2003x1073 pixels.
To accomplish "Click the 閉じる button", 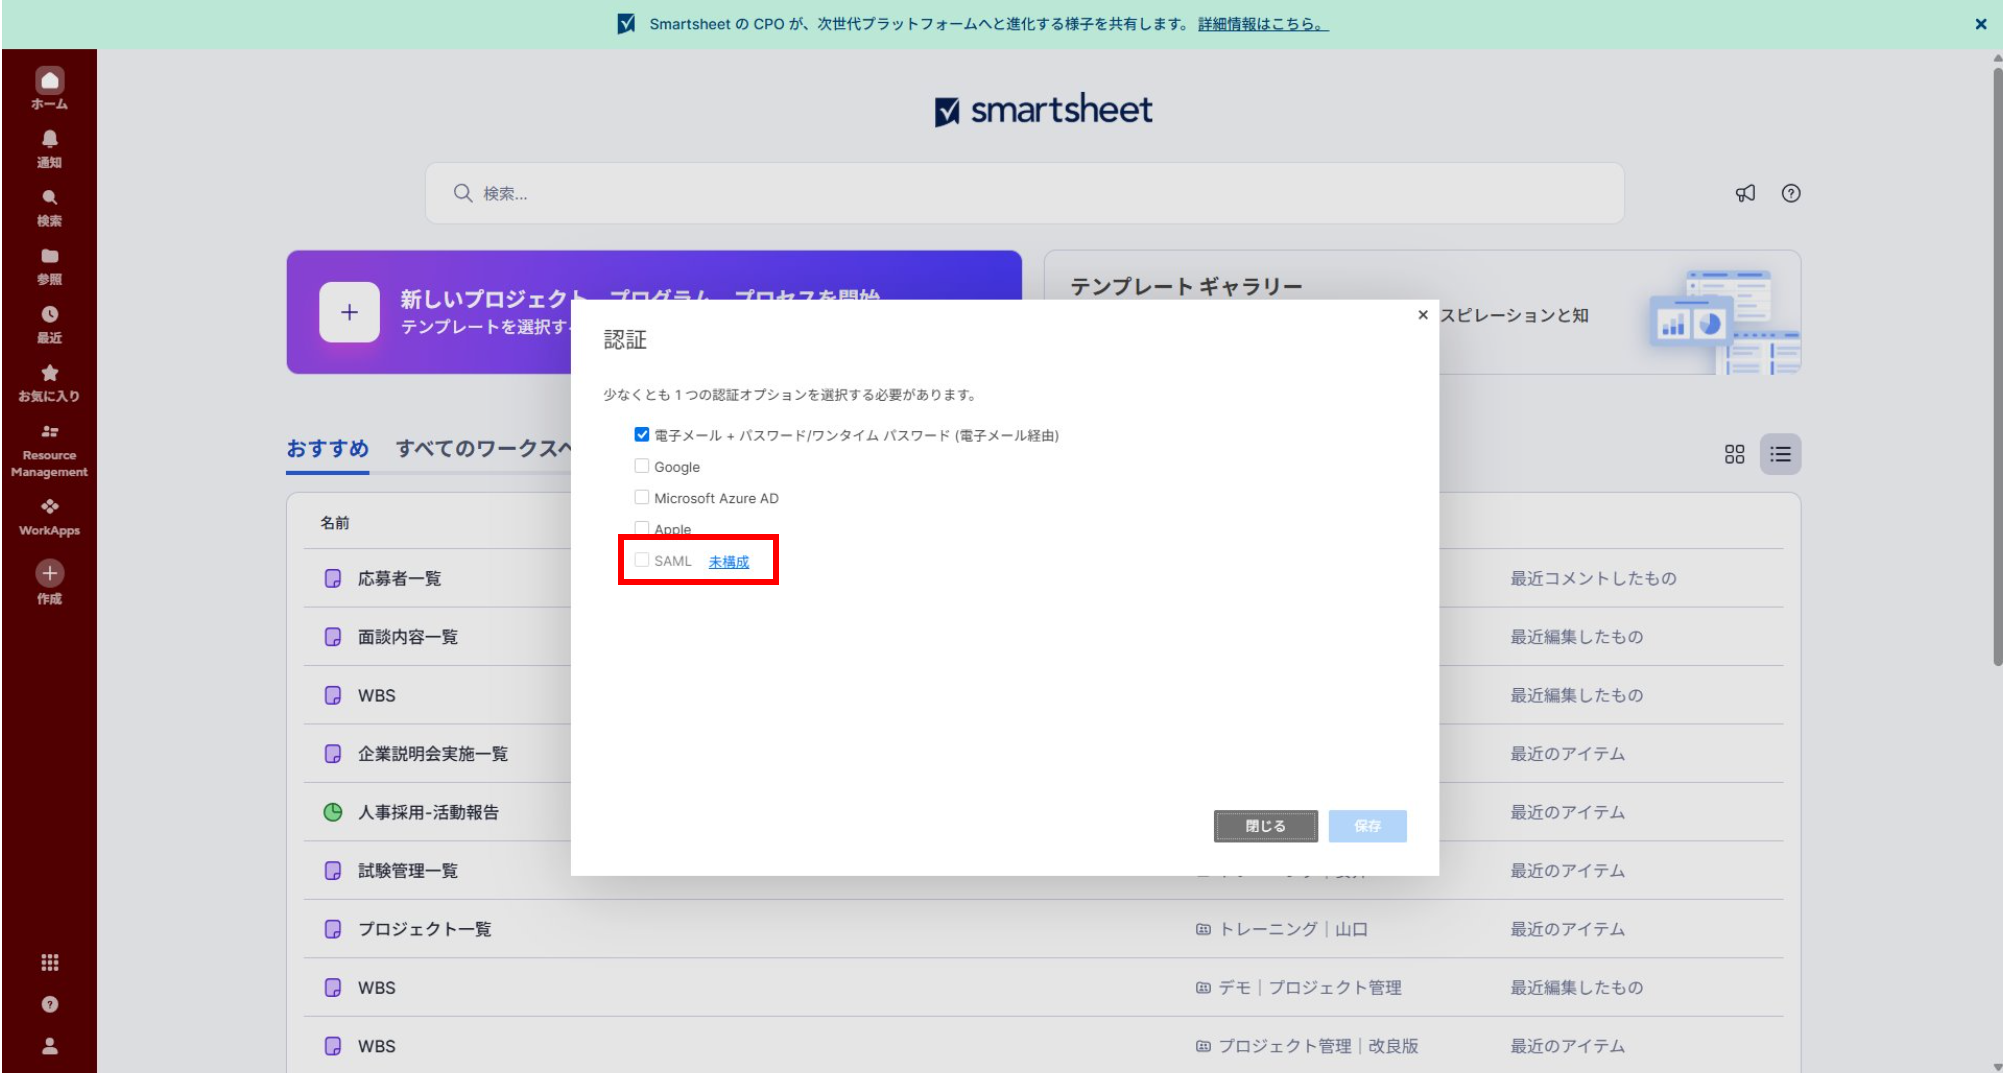I will coord(1265,826).
